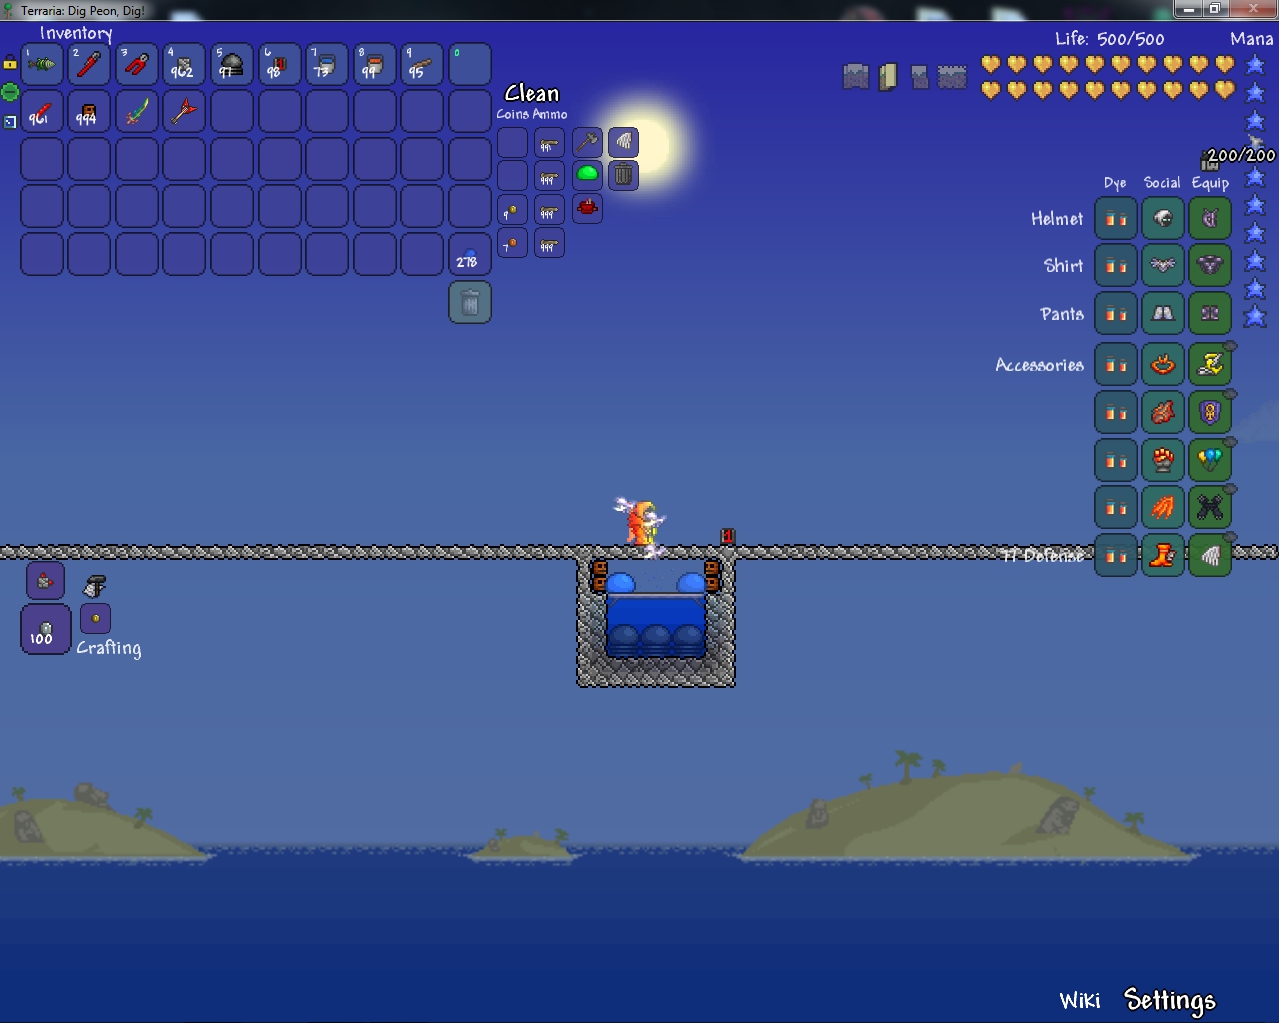Select the equipped Pants armor slot
Image resolution: width=1279 pixels, height=1023 pixels.
(1210, 313)
